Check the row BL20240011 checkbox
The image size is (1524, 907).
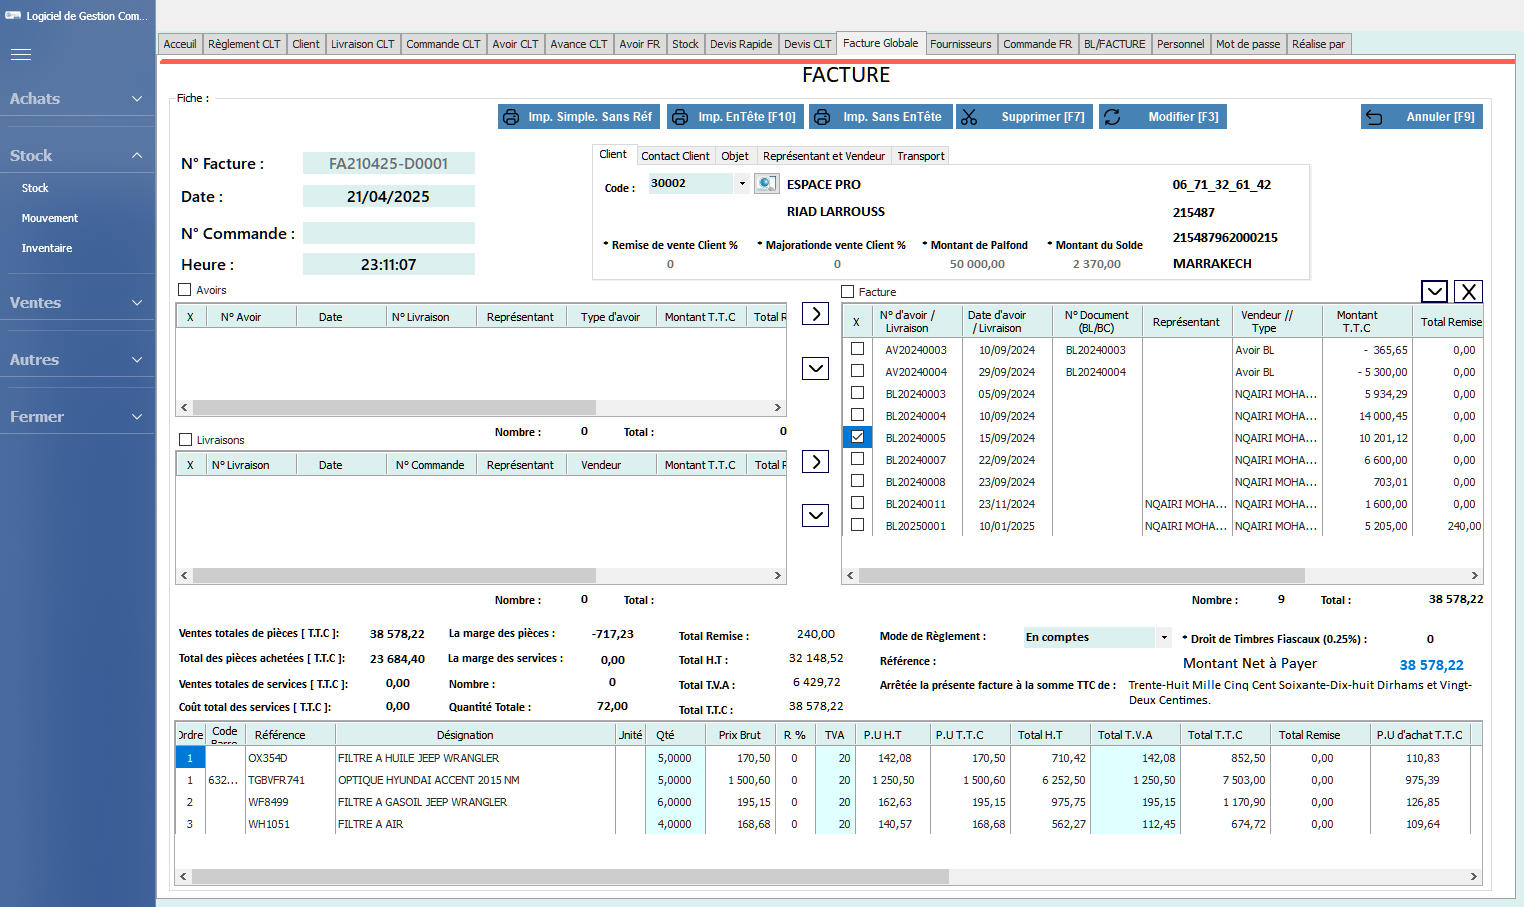[x=857, y=503]
